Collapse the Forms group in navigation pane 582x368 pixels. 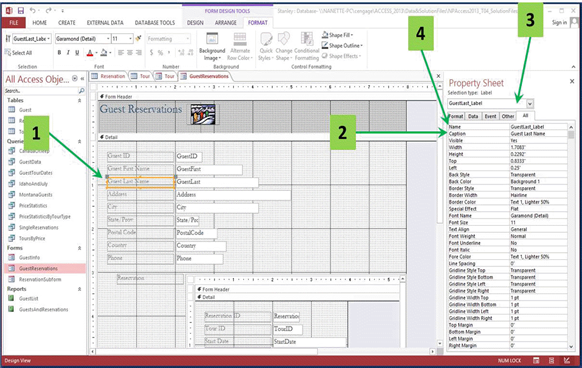tap(79, 248)
